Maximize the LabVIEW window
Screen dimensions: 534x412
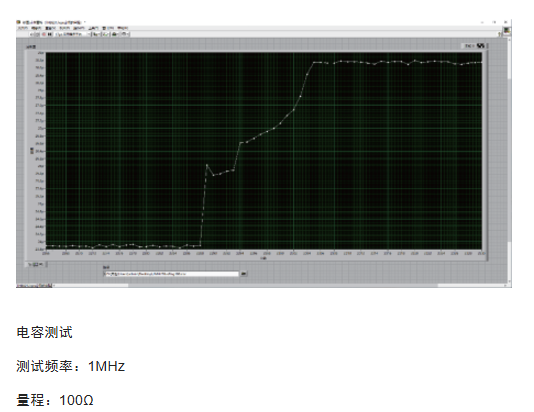click(494, 22)
